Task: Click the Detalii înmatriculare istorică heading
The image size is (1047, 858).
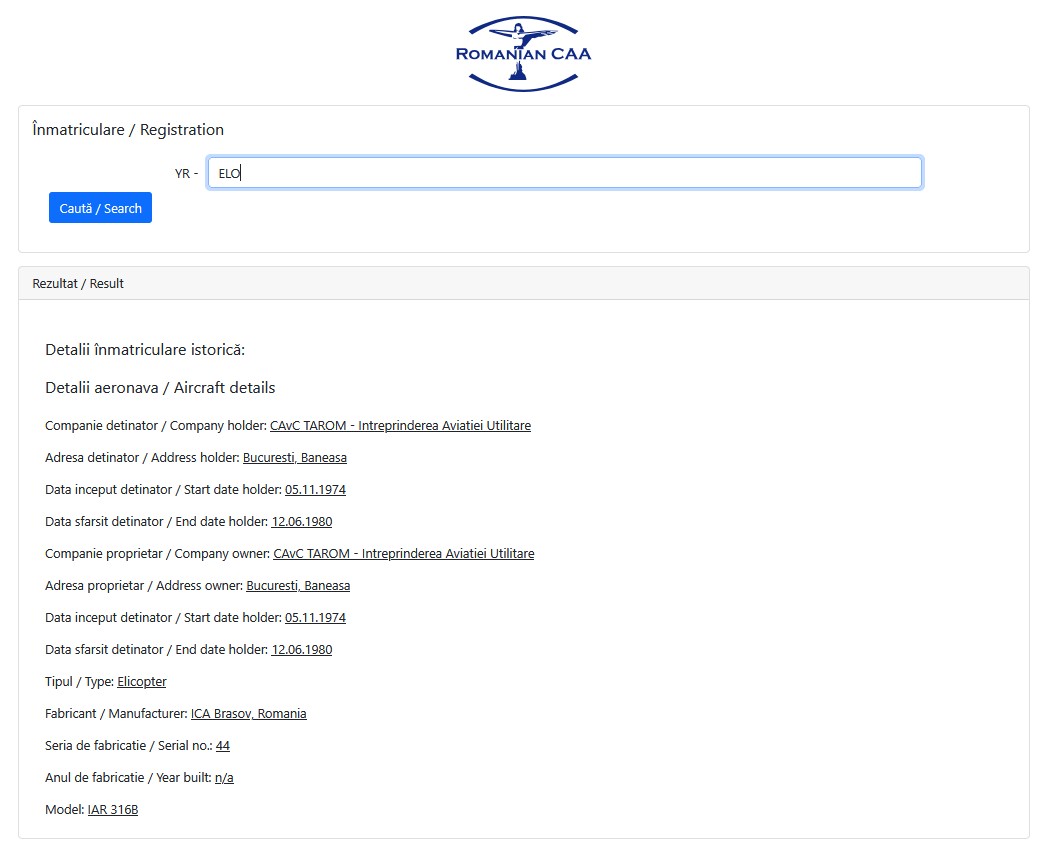Action: (x=145, y=350)
